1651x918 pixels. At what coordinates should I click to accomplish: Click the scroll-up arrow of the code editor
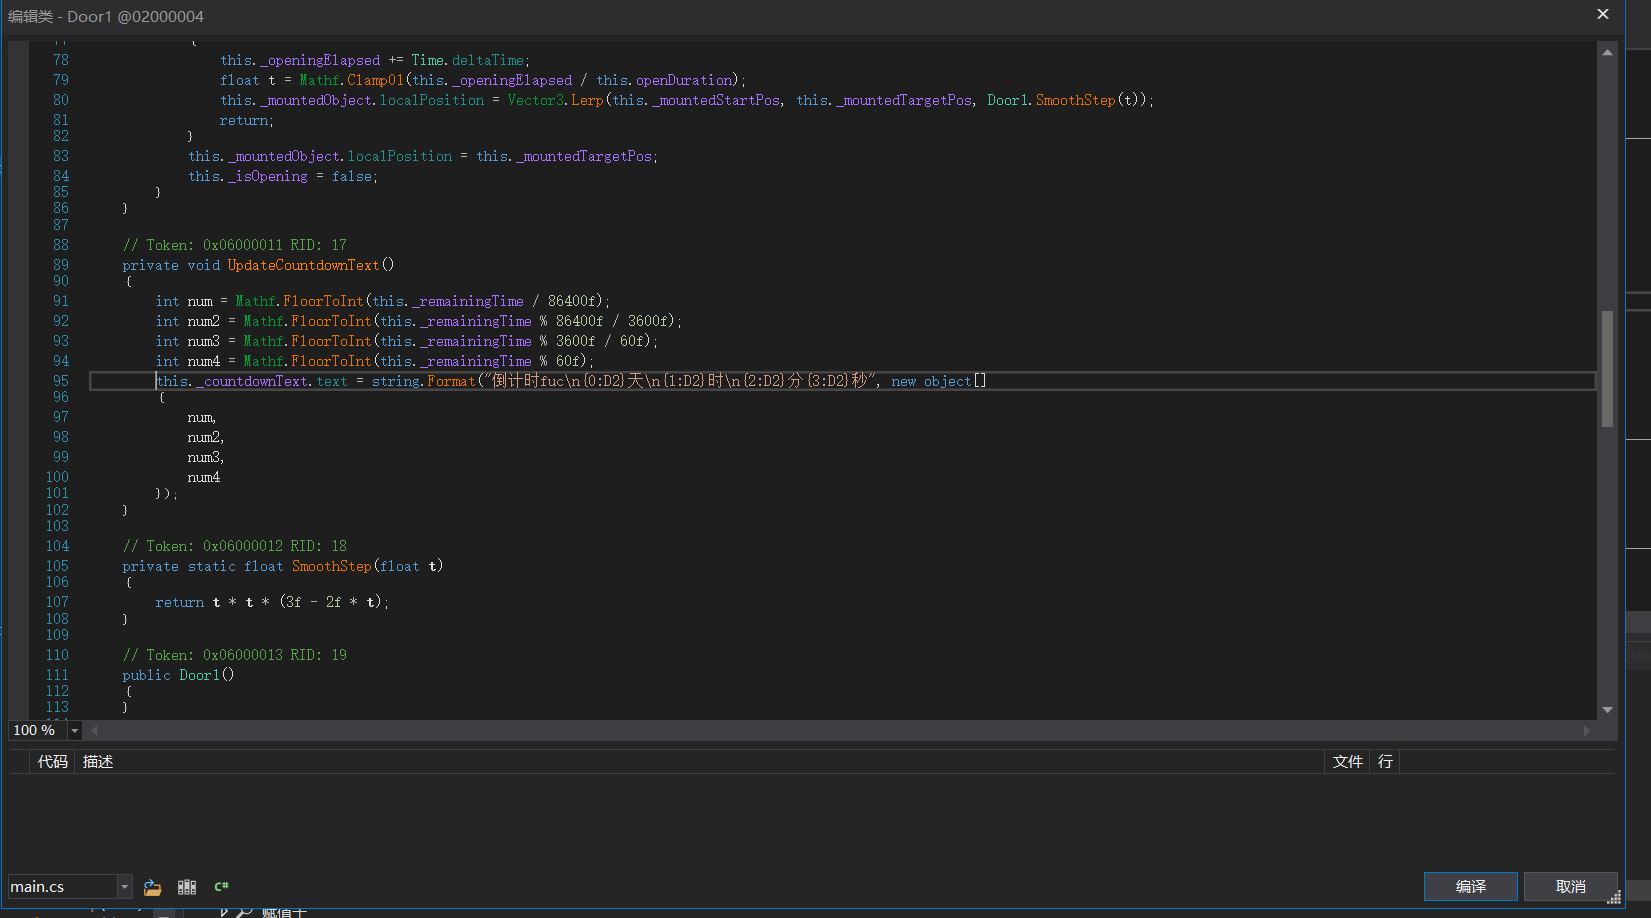tap(1608, 52)
